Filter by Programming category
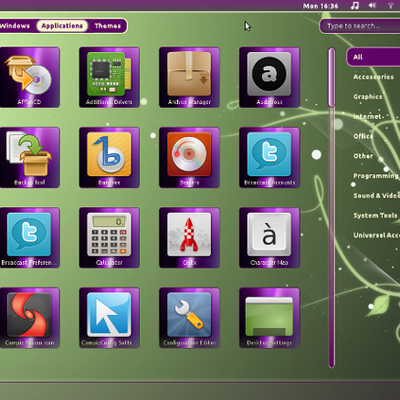The image size is (400, 400). (376, 176)
